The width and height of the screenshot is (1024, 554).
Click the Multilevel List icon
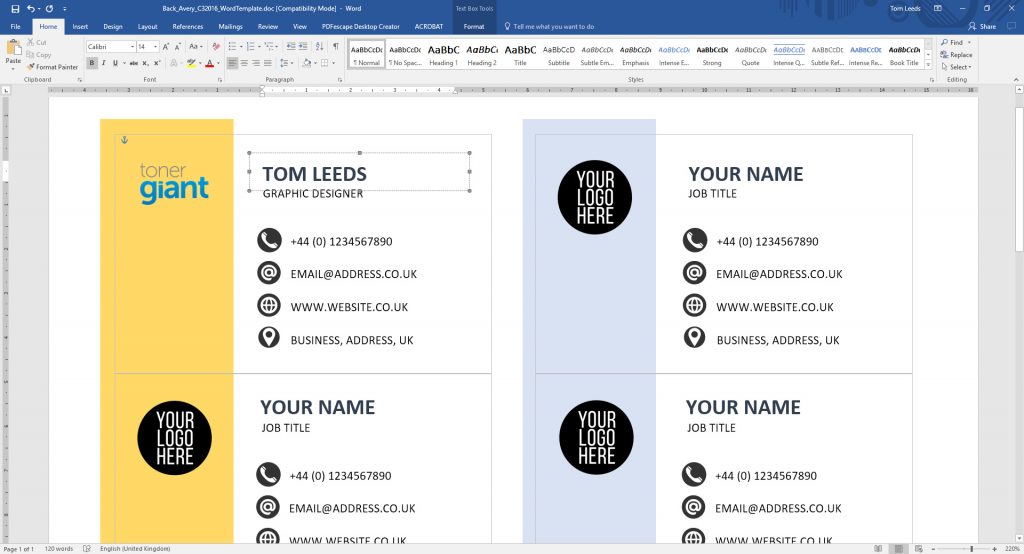(x=270, y=46)
